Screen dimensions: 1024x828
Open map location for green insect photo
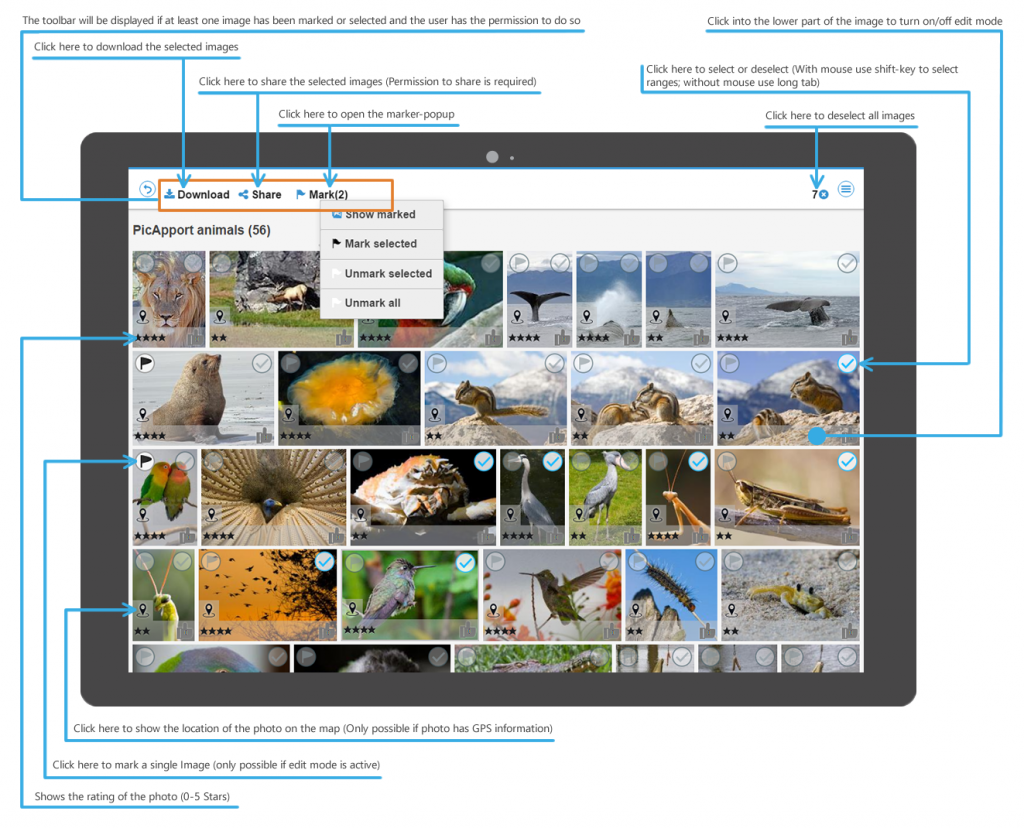143,609
